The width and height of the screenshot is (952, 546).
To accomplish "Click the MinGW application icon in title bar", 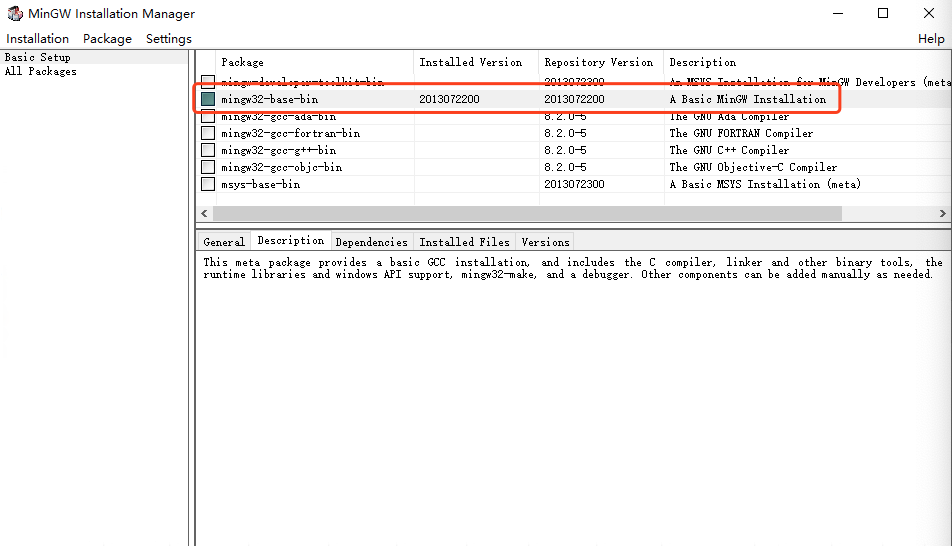I will coord(15,13).
